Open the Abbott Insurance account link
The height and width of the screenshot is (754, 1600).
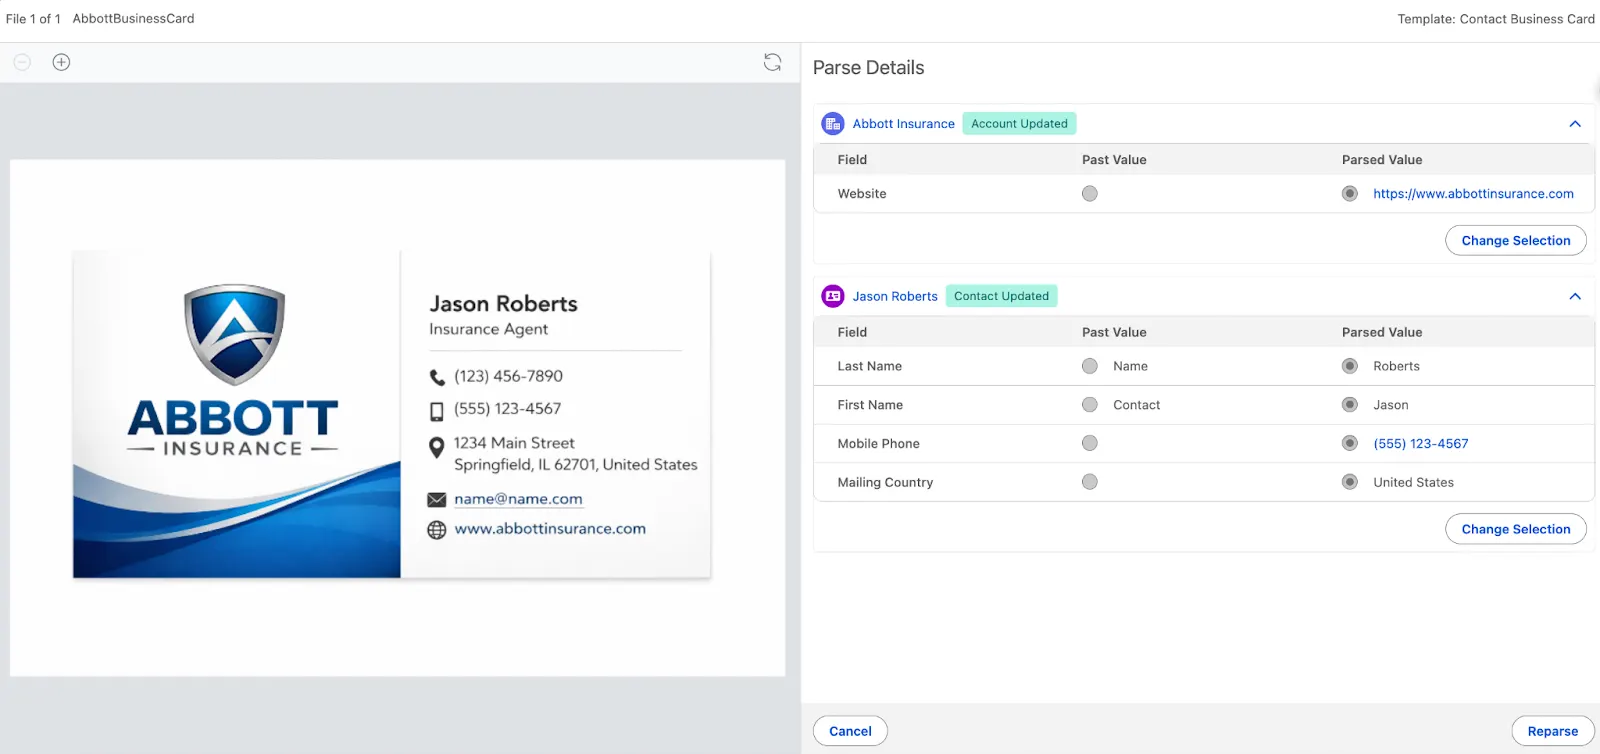click(903, 124)
